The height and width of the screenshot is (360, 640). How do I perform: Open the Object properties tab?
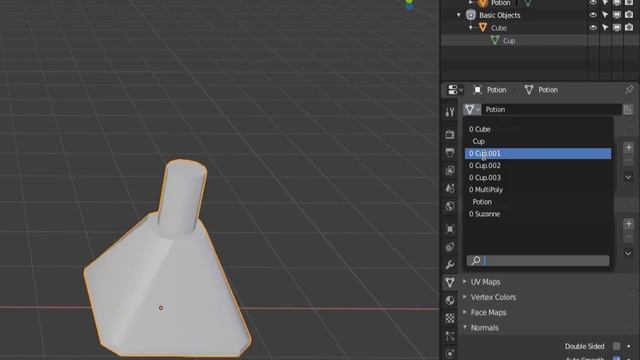(x=450, y=229)
